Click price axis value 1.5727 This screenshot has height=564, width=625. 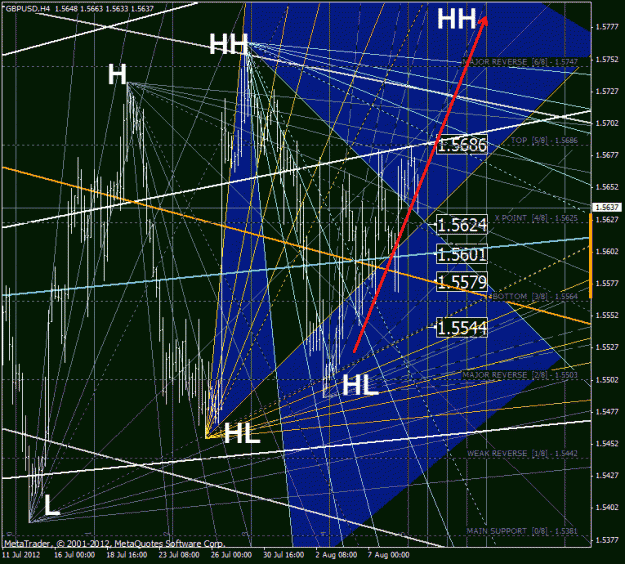point(607,91)
